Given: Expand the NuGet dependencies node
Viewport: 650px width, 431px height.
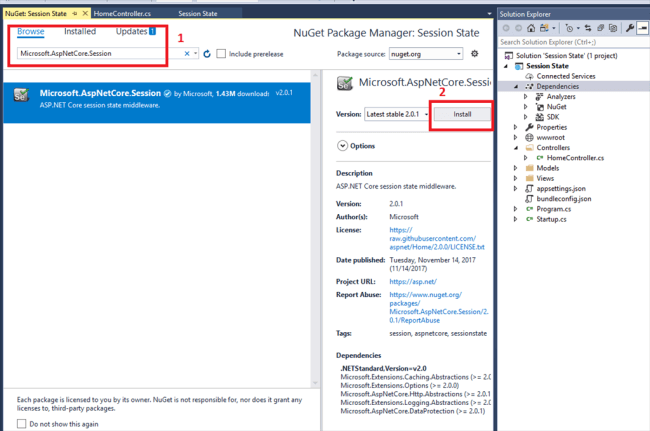Looking at the screenshot, I should click(x=525, y=107).
